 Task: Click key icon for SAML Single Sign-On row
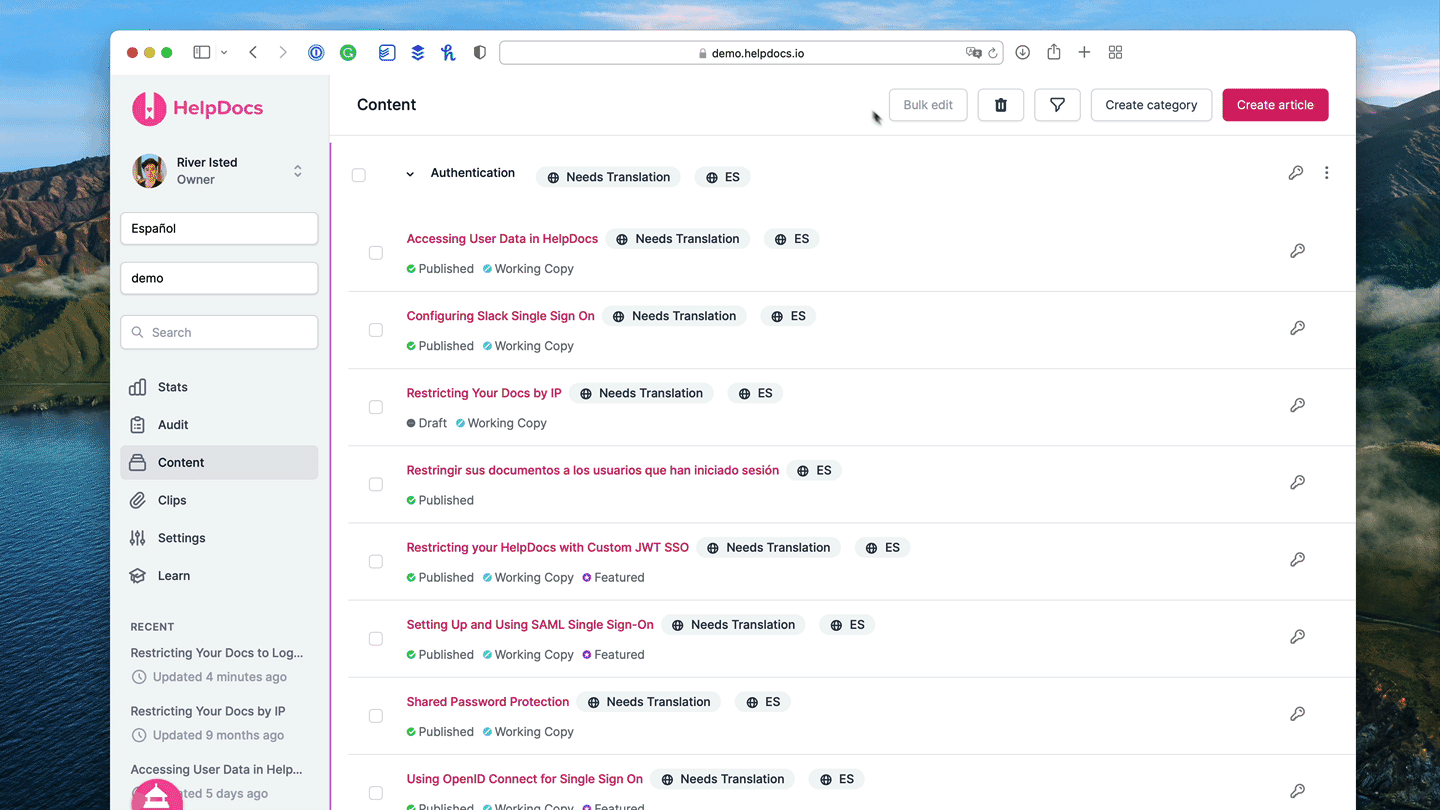[1297, 636]
